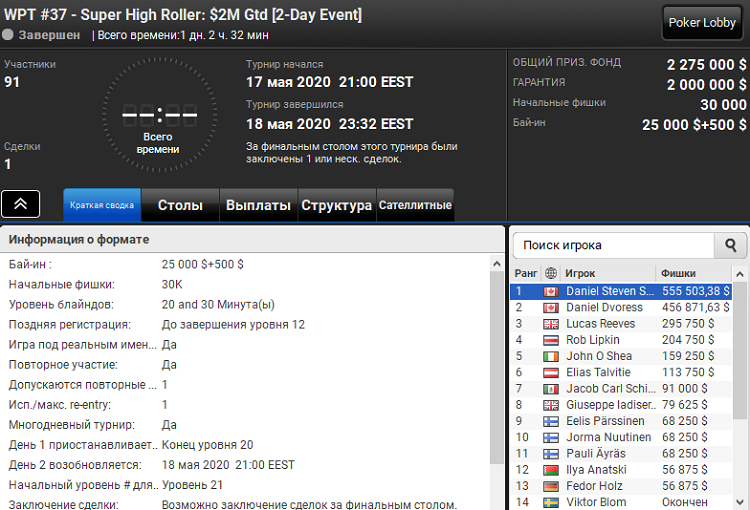Click the Участники count 91

[x=12, y=82]
